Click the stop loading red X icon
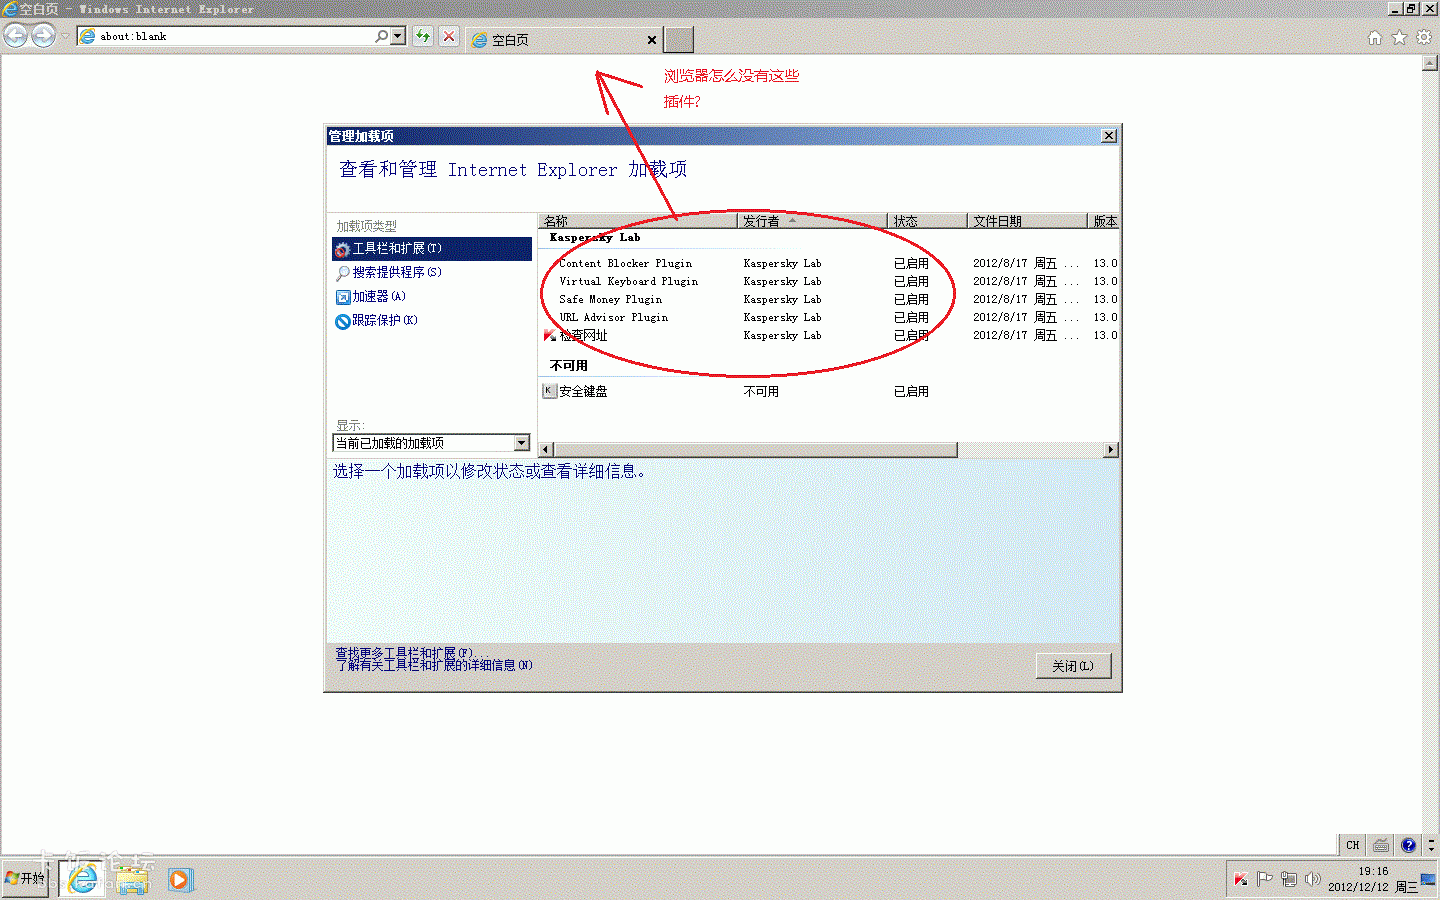Image resolution: width=1440 pixels, height=900 pixels. click(449, 36)
